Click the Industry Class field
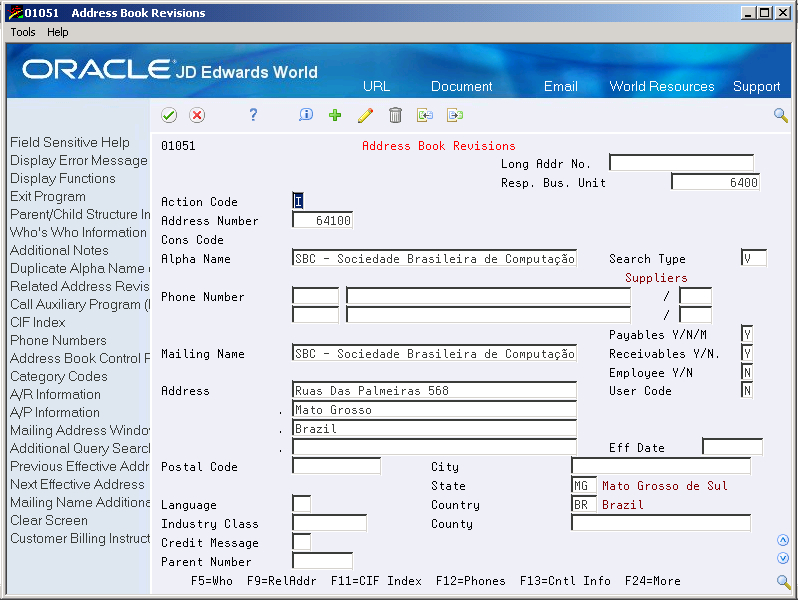This screenshot has width=798, height=600. 329,523
